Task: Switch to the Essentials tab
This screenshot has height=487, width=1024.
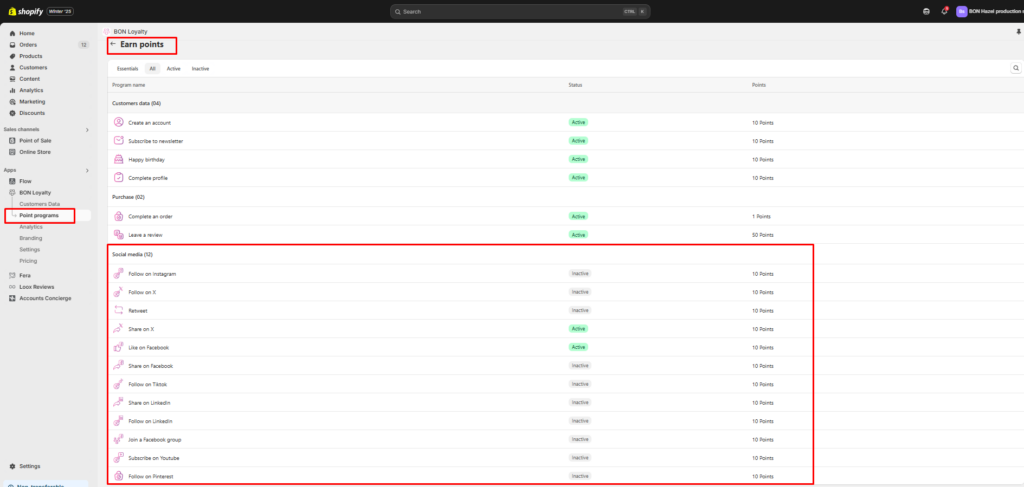Action: pos(127,69)
